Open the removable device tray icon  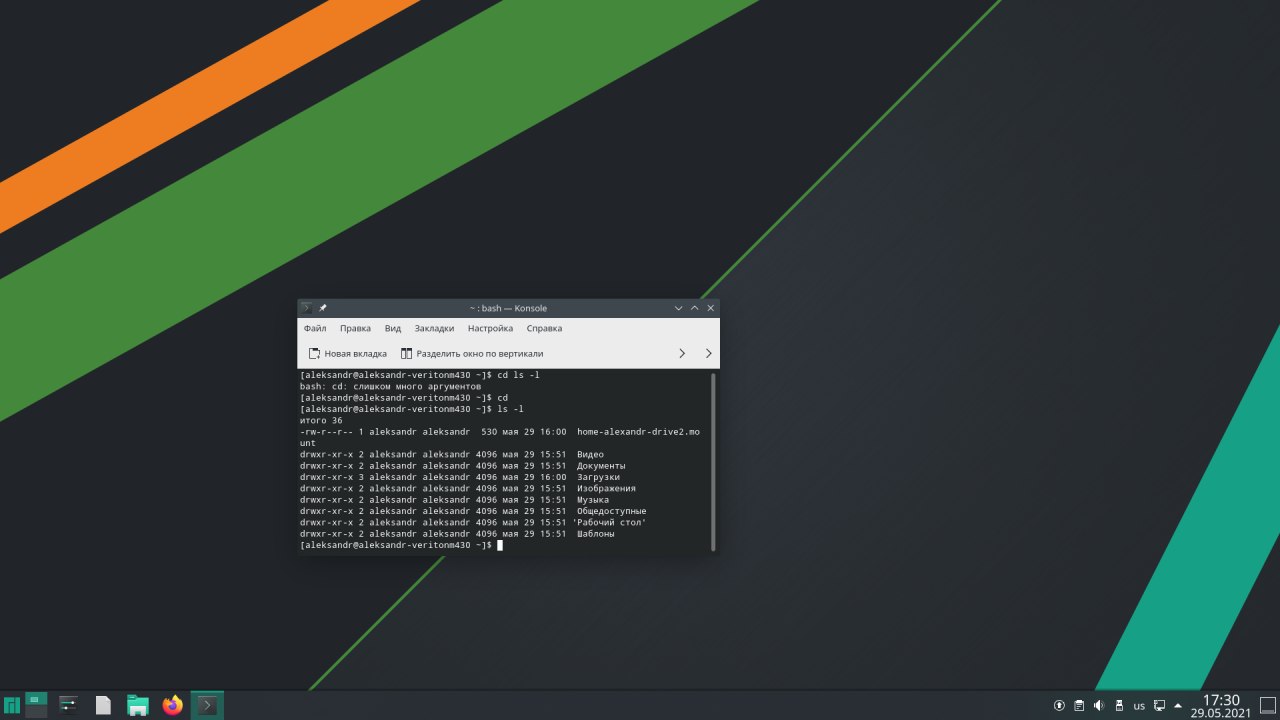pyautogui.click(x=1119, y=706)
